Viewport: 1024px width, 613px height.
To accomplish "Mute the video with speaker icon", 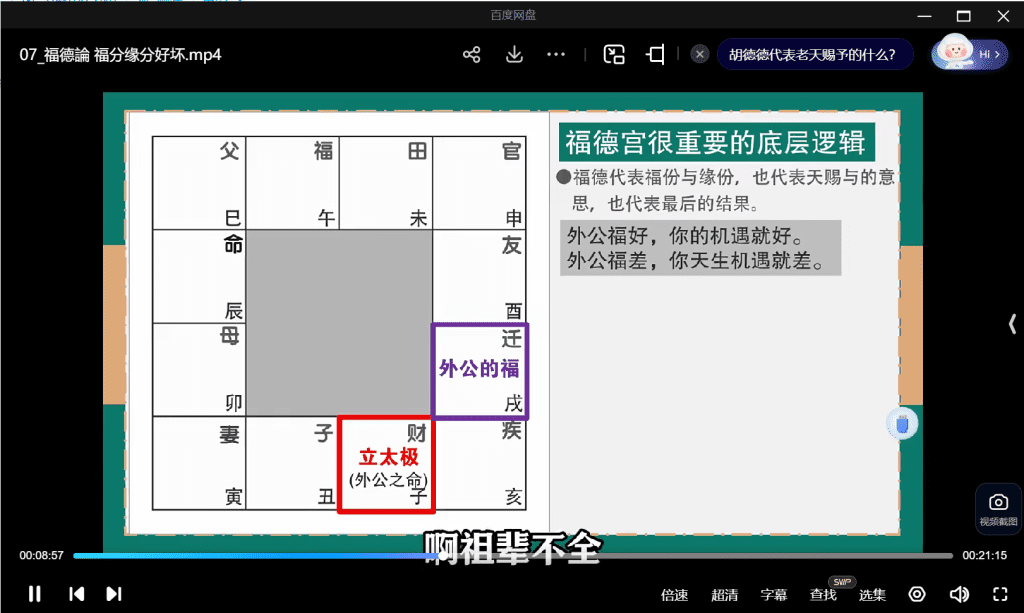I will click(x=958, y=595).
